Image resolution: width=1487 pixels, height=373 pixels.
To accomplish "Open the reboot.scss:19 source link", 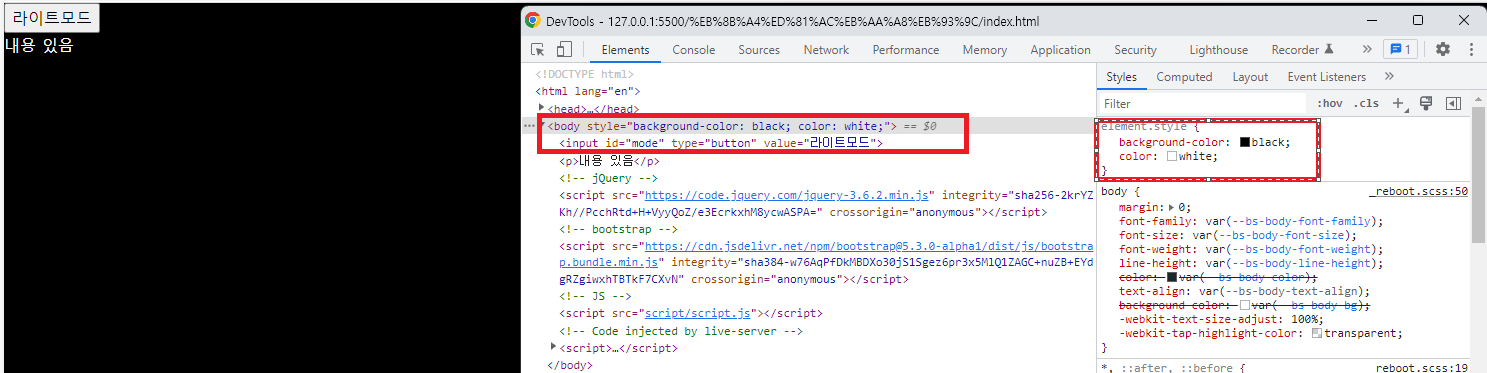I will tap(1421, 369).
